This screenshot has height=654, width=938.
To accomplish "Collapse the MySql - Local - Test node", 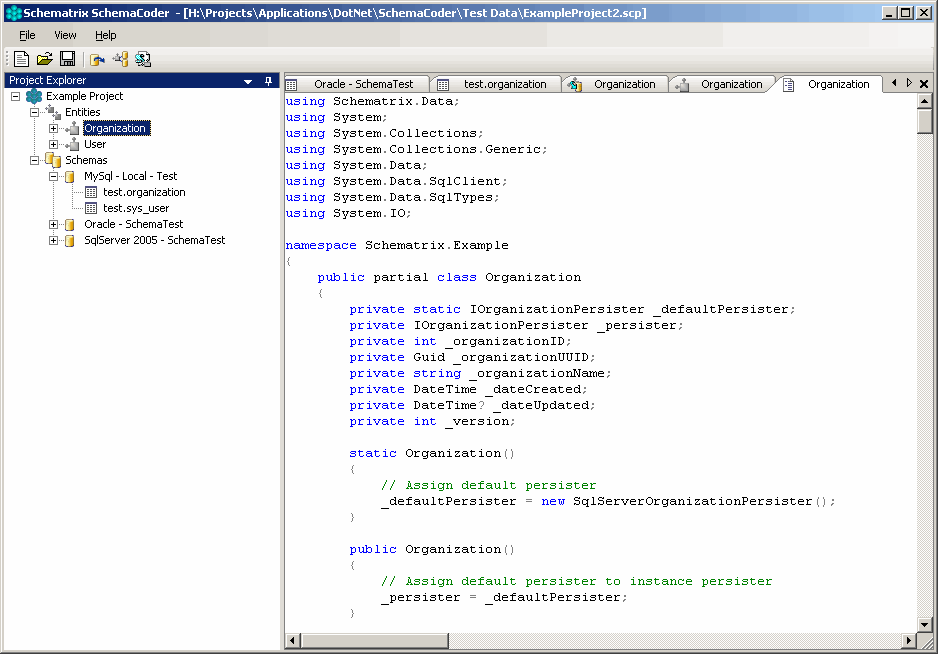I will point(54,176).
